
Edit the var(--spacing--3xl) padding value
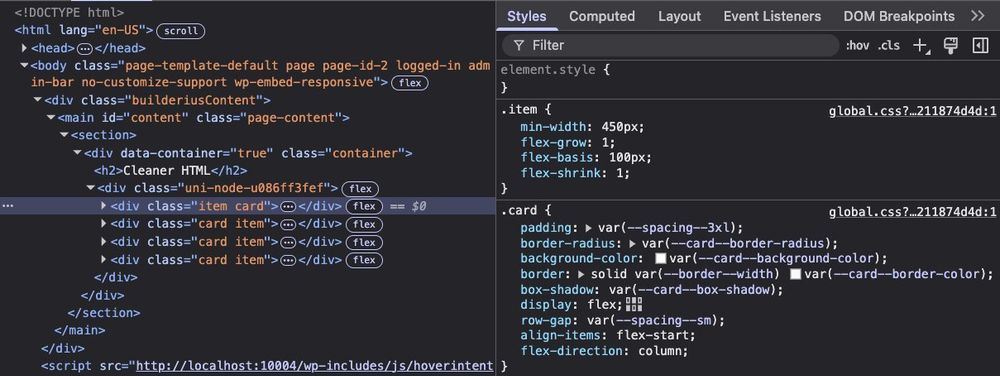click(x=667, y=228)
